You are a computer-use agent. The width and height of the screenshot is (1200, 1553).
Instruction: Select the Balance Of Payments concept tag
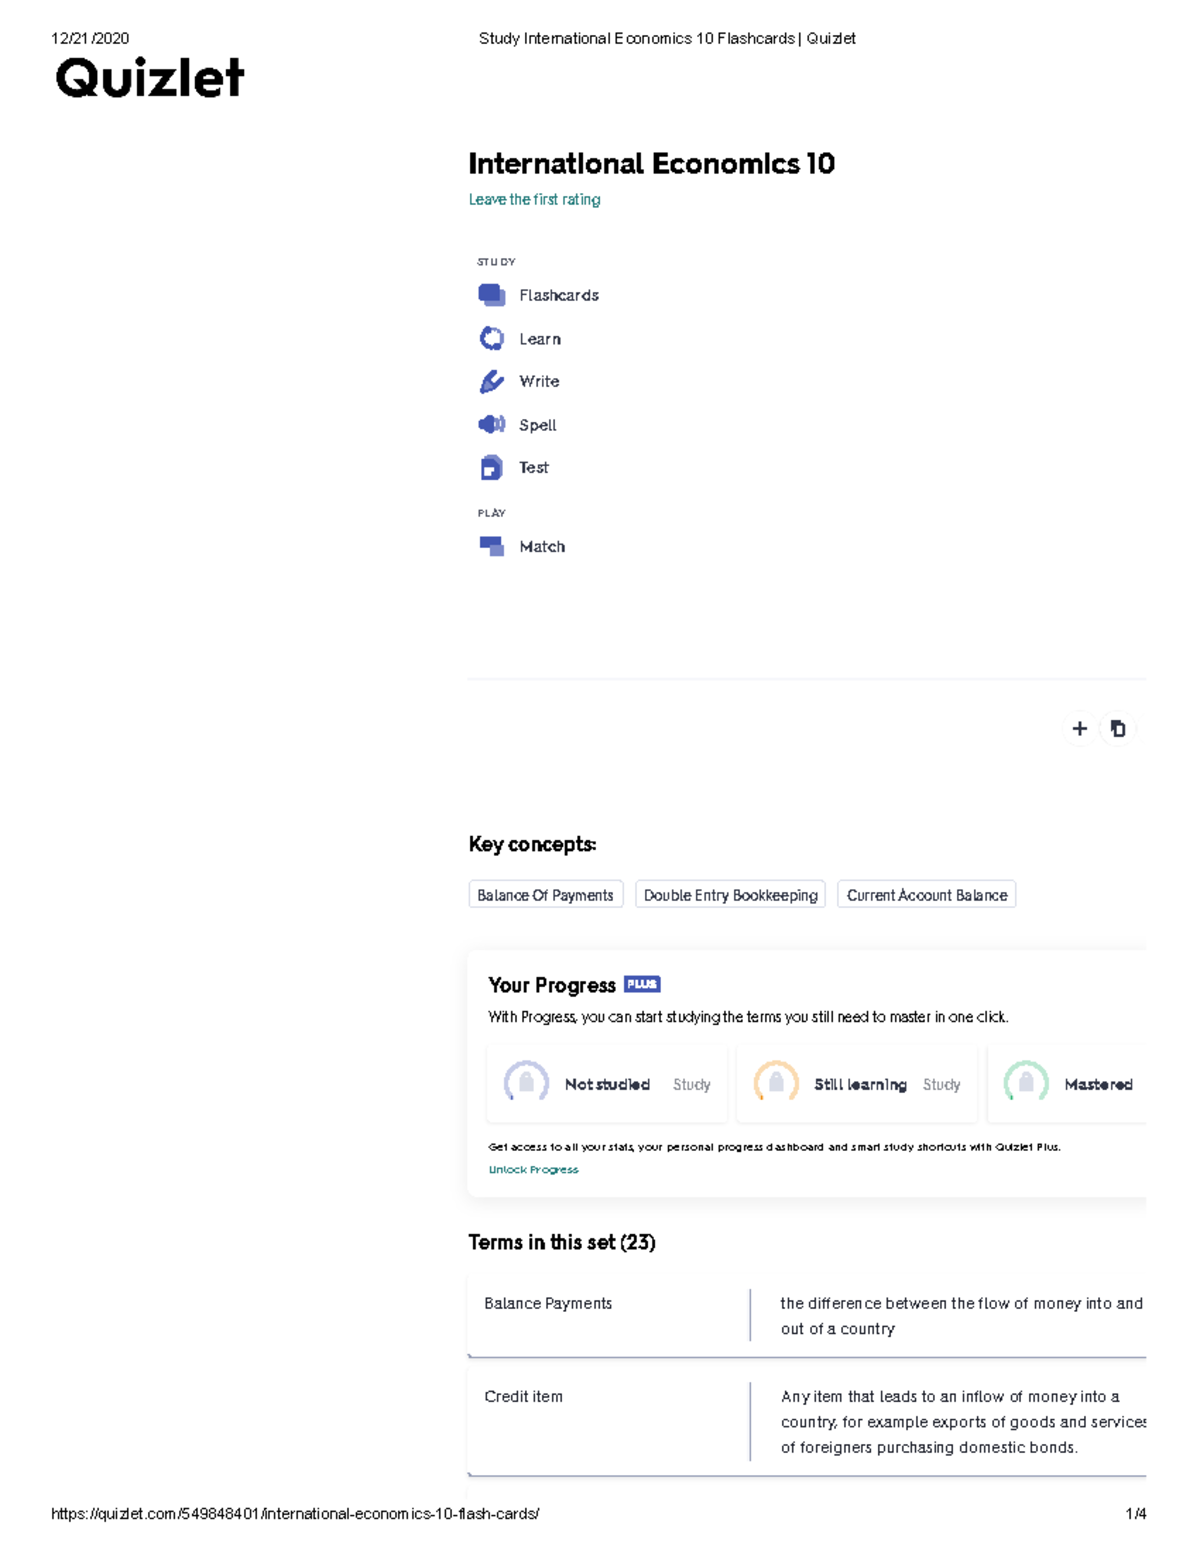pos(546,894)
